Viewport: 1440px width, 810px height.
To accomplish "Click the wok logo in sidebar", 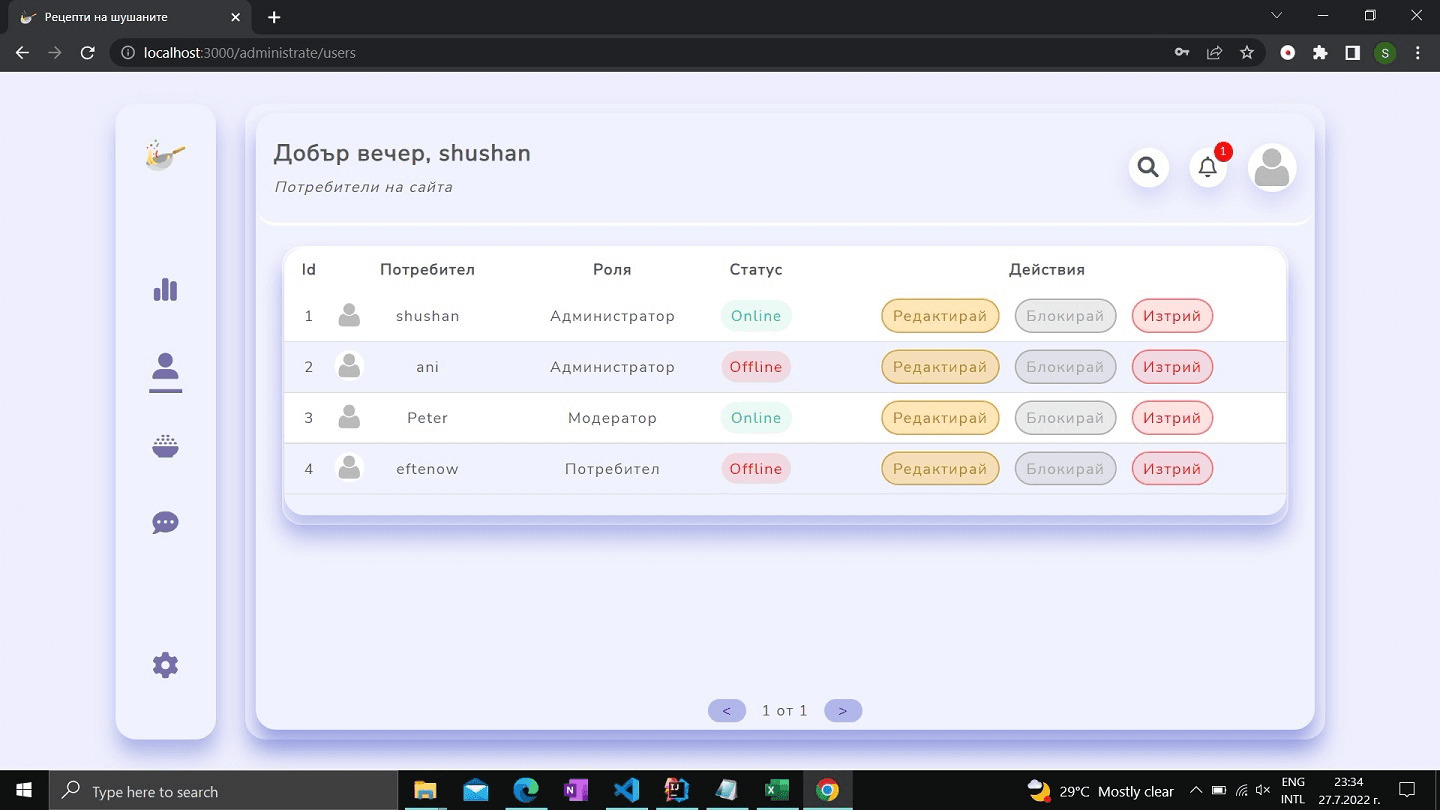I will (x=165, y=155).
